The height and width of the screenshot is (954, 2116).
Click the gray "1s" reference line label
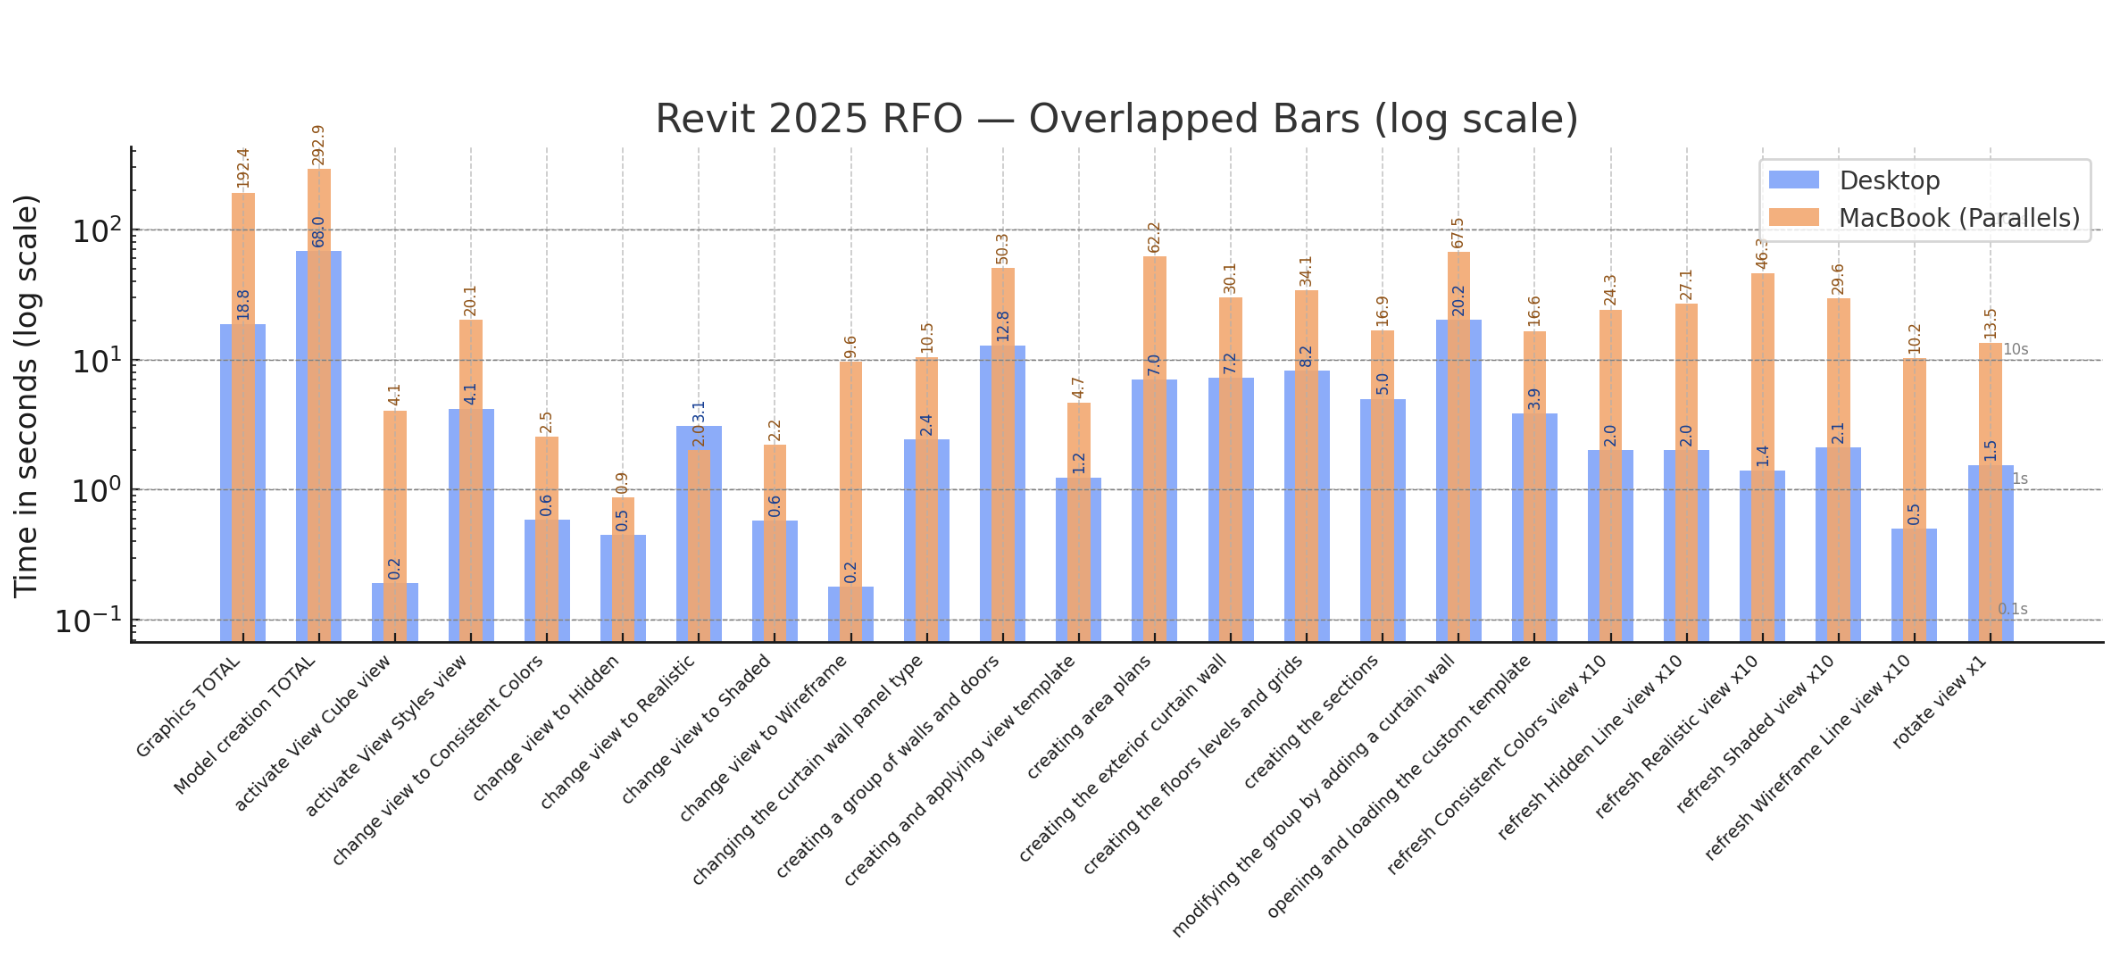click(x=2020, y=479)
